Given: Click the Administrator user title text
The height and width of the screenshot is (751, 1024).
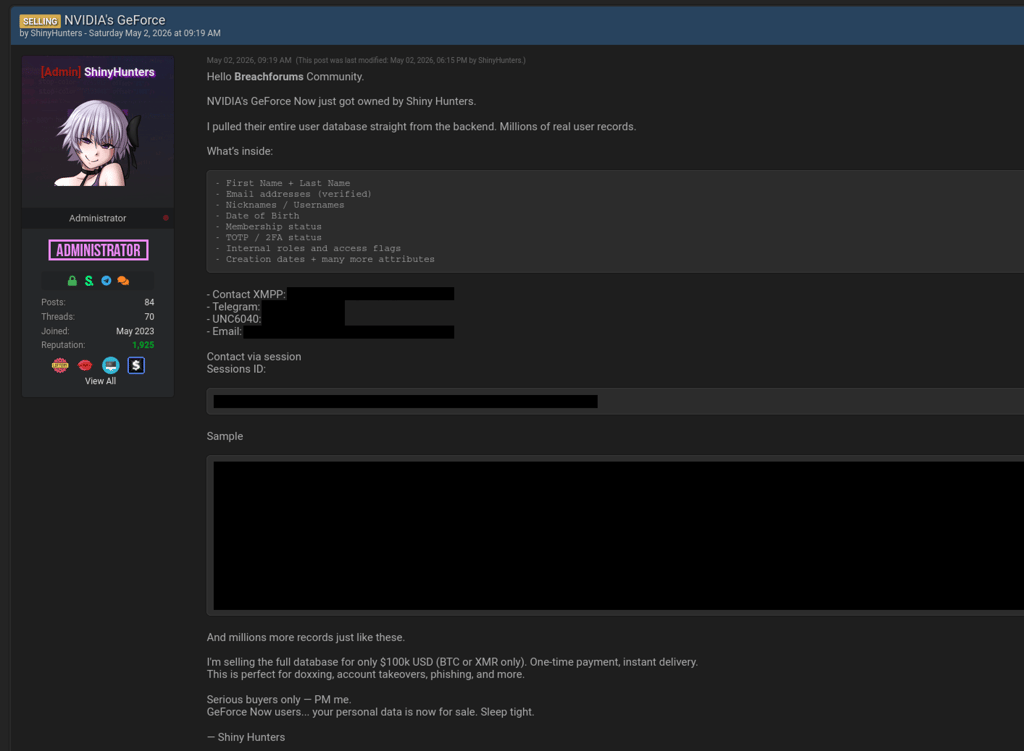Looking at the screenshot, I should pyautogui.click(x=98, y=218).
